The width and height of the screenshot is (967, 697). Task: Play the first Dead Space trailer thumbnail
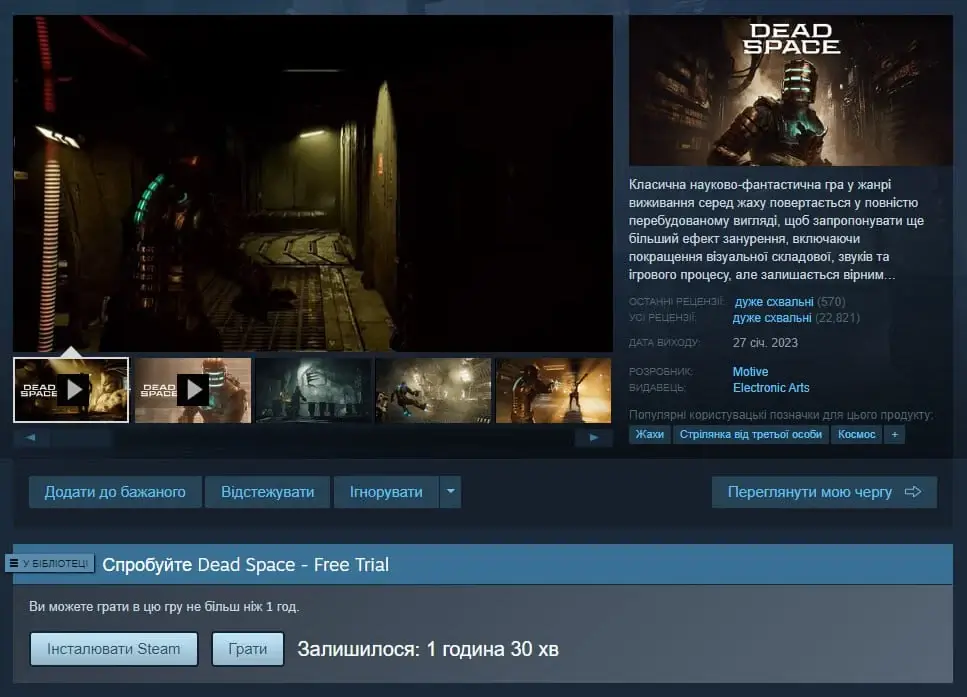click(71, 390)
